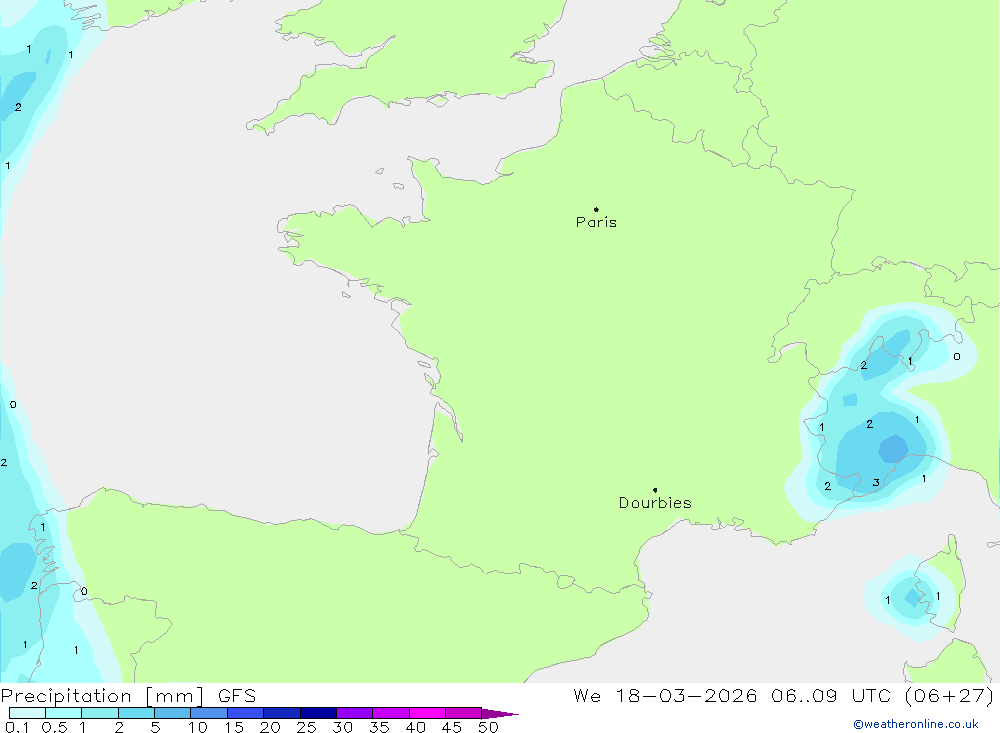Click the 35–40 mm purple legend swatch
The image size is (1000, 733).
[x=391, y=713]
